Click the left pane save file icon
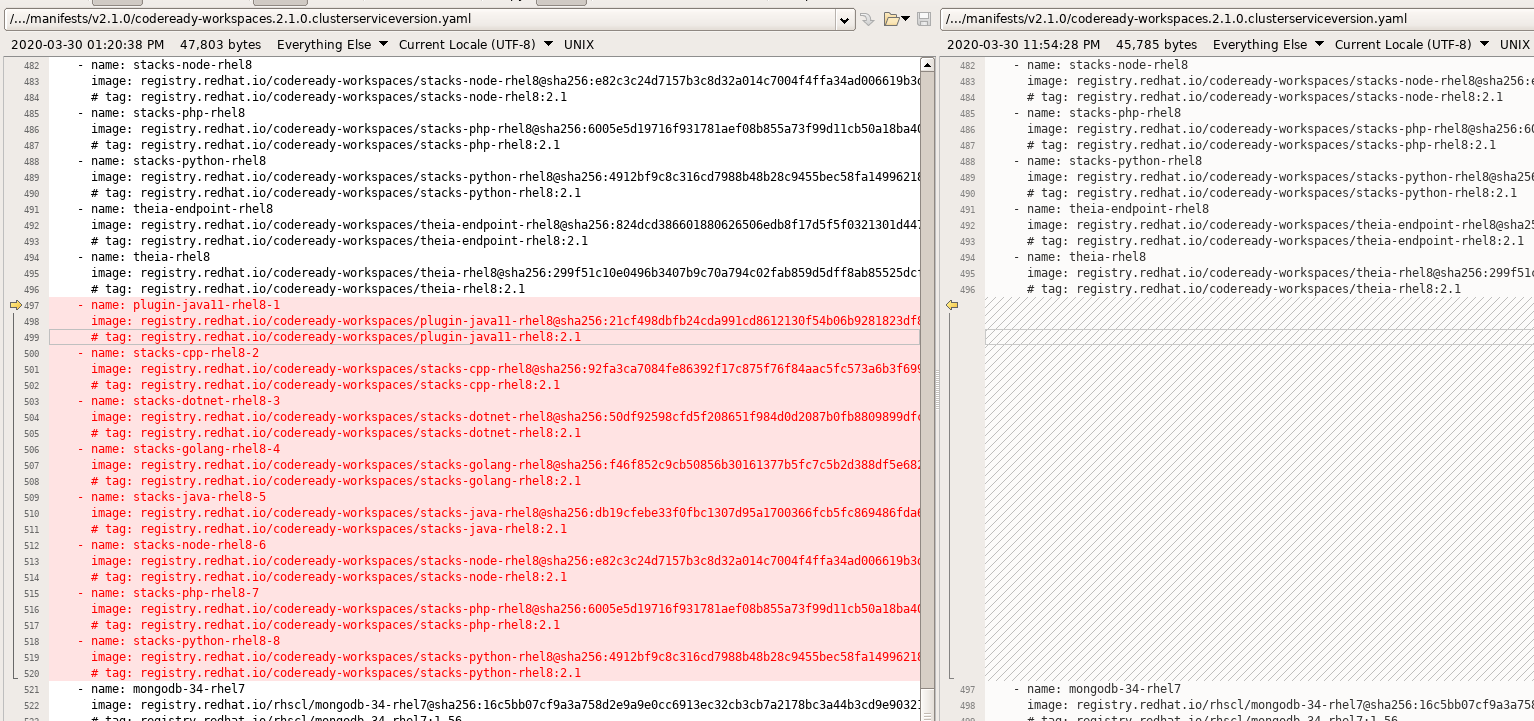 click(924, 19)
